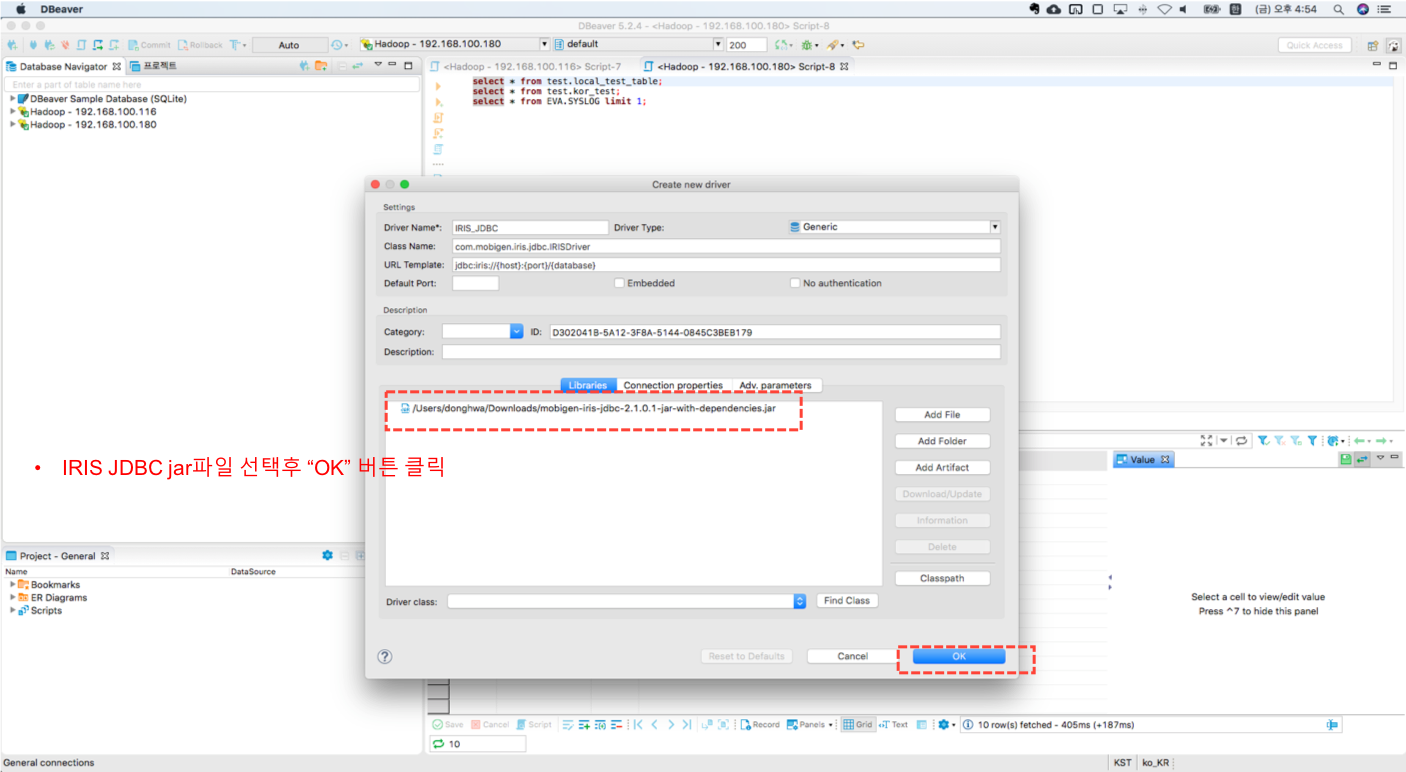The width and height of the screenshot is (1406, 772).
Task: Click the Driver Name field IRIS_JDBC
Action: [x=530, y=227]
